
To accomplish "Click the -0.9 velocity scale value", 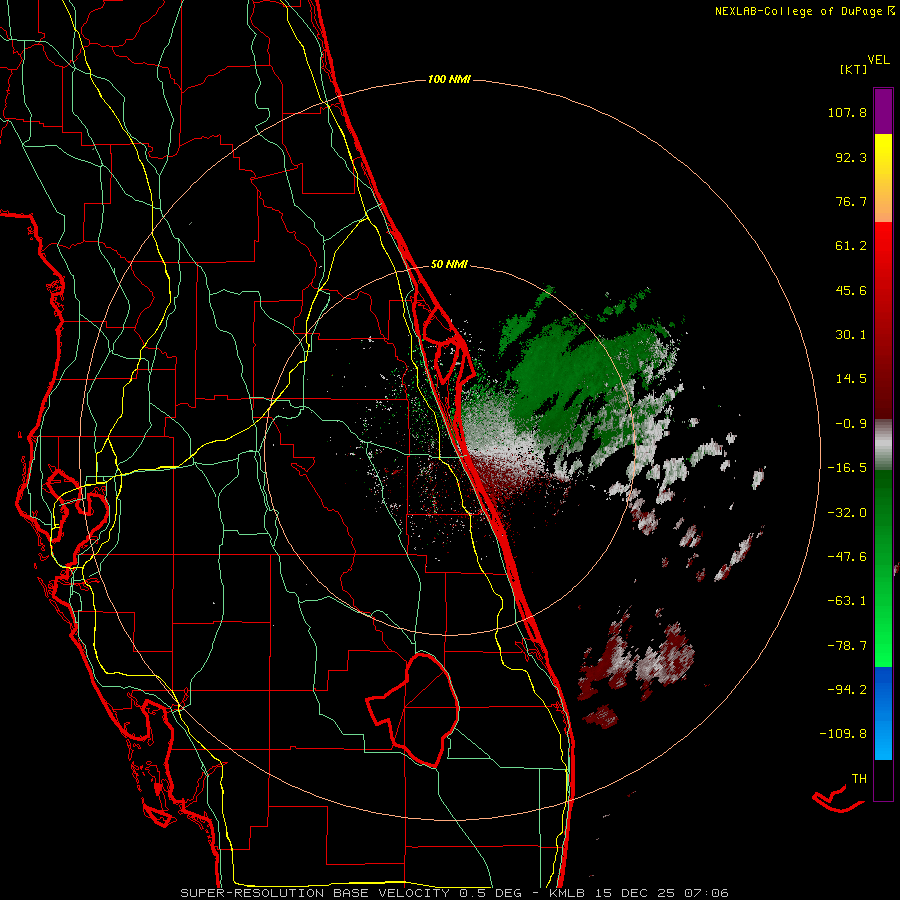I will coord(851,424).
